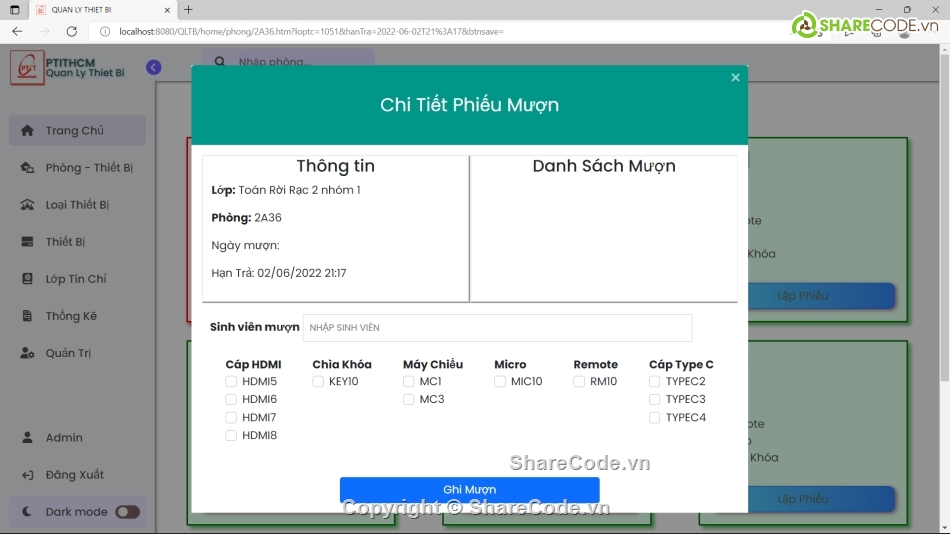Select the MC3 projector checkbox

[409, 400]
